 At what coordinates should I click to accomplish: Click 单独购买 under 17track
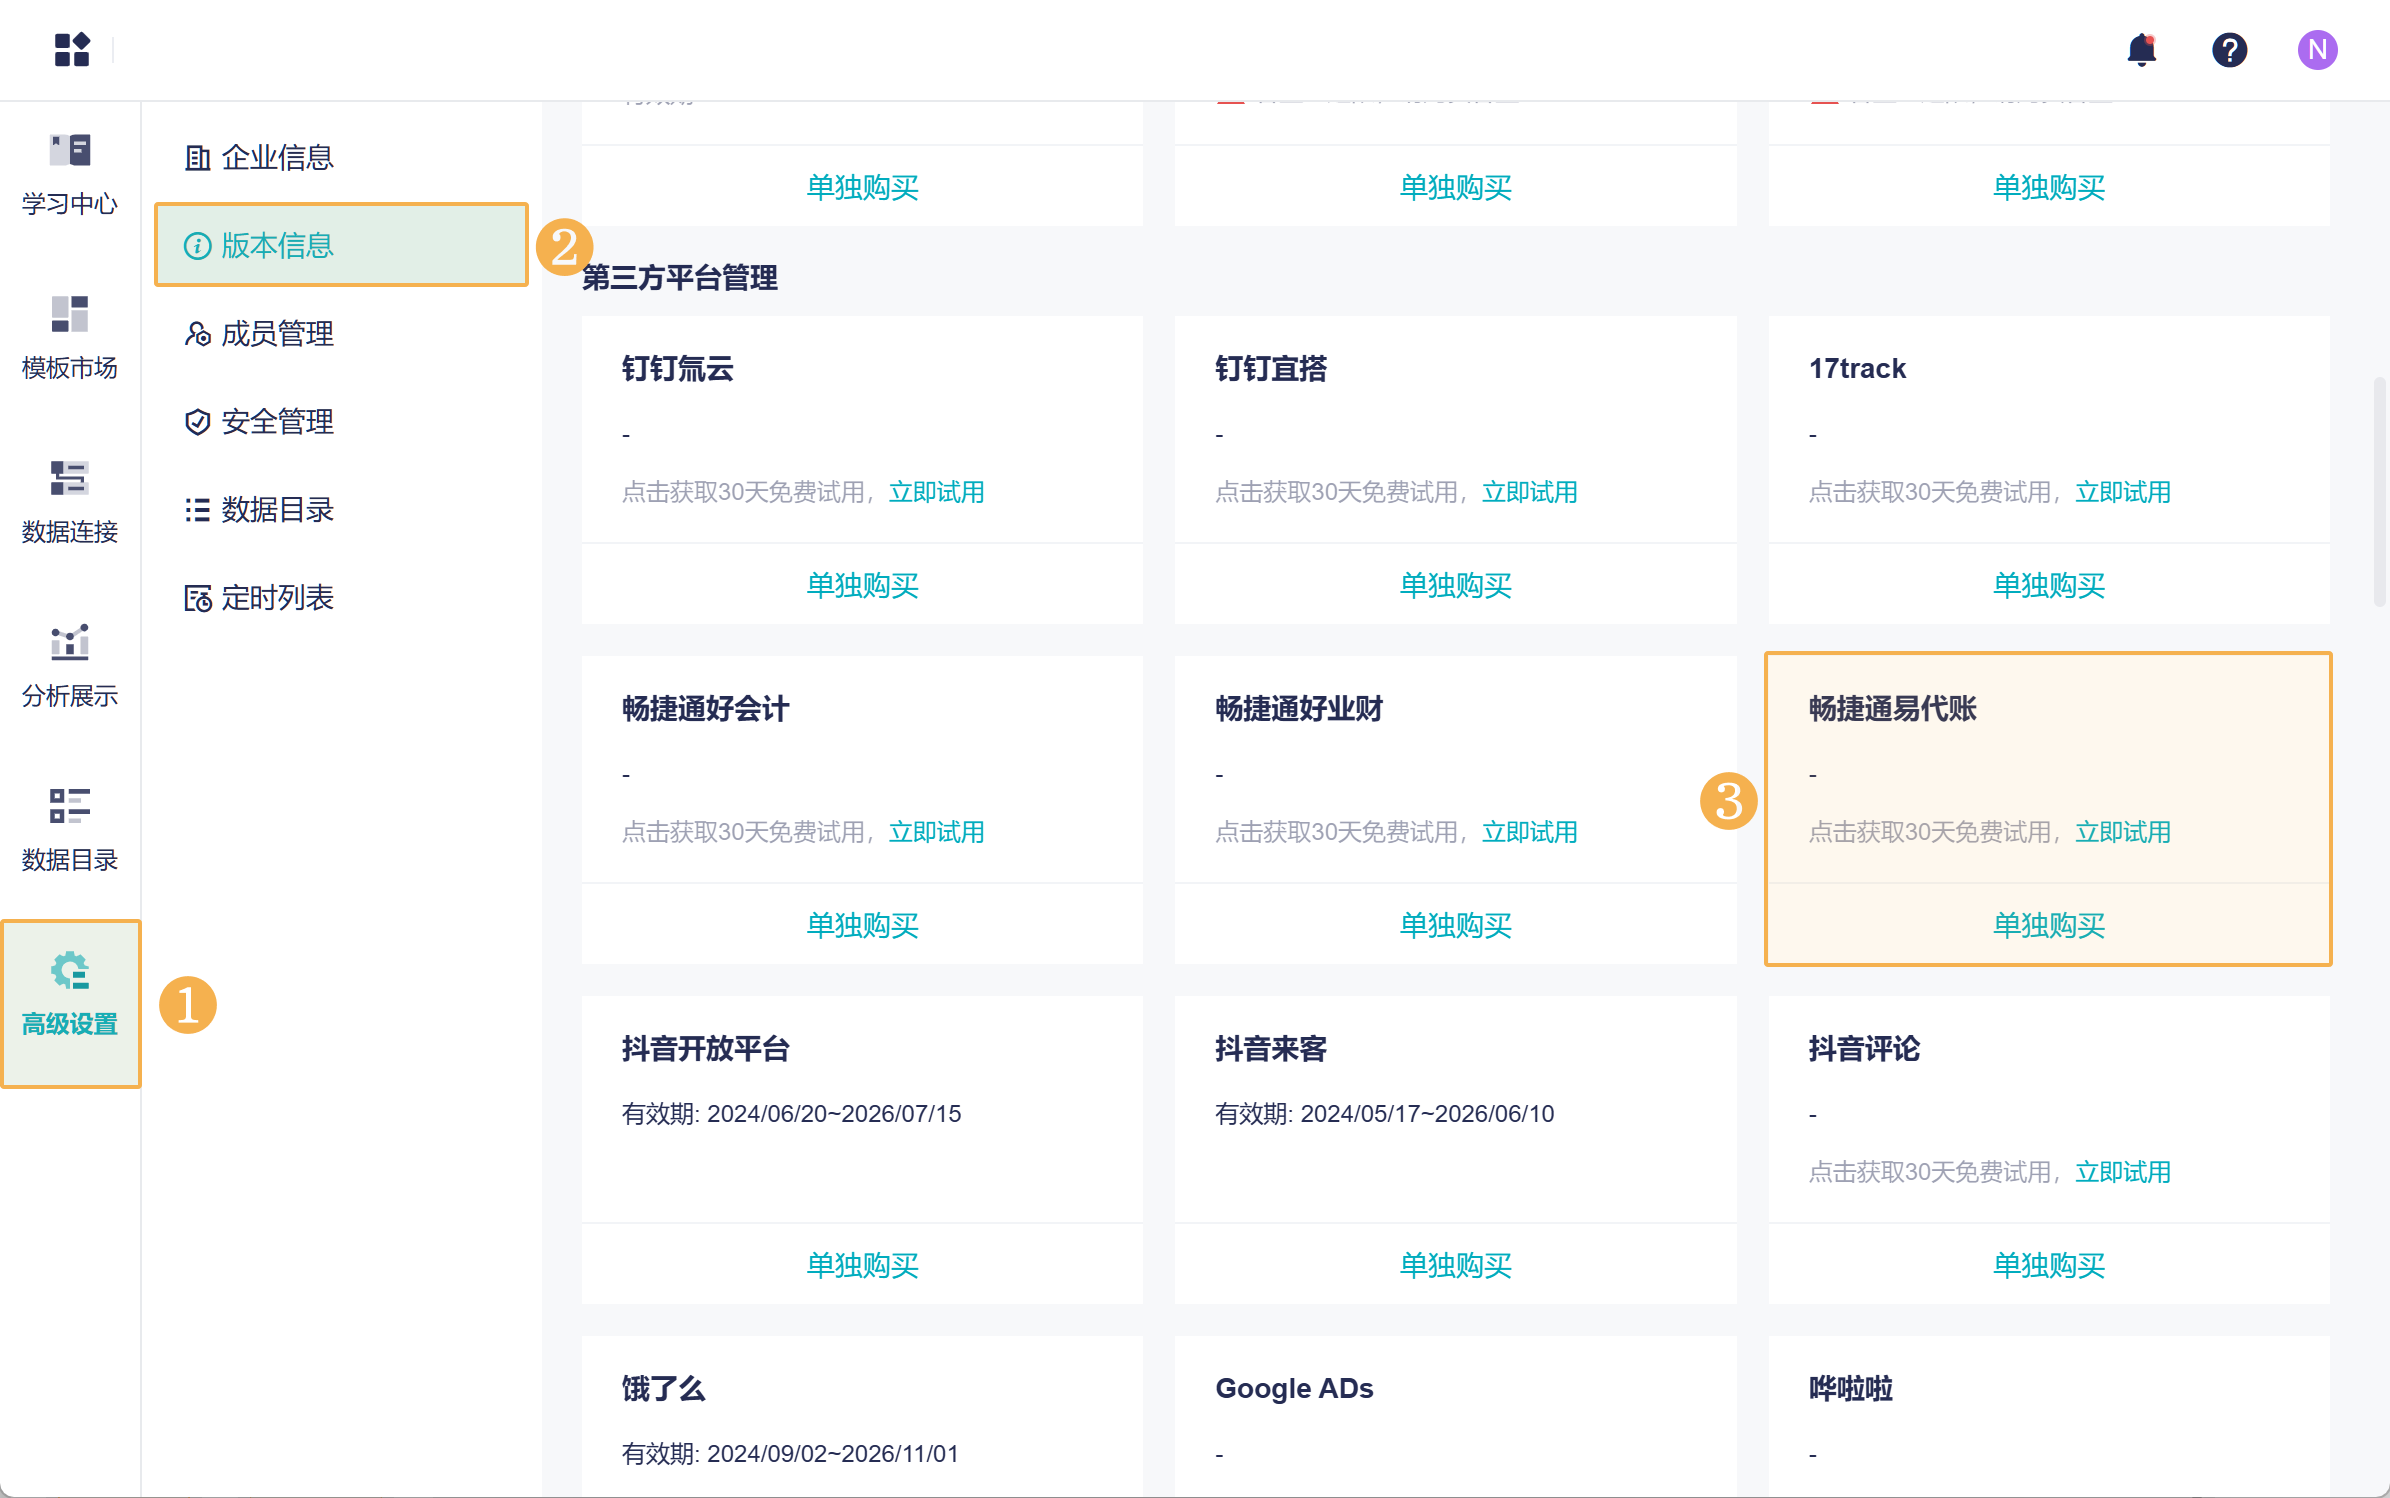click(2048, 586)
